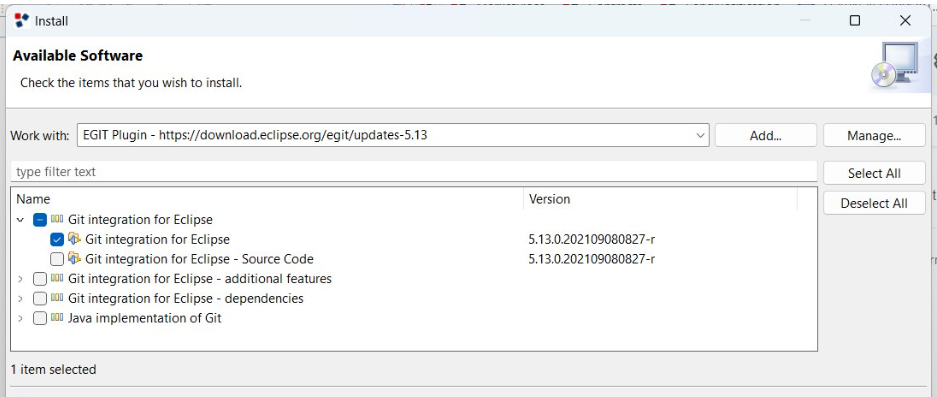Click the Manage... button
Viewport: 937px width, 397px height.
[x=874, y=136]
